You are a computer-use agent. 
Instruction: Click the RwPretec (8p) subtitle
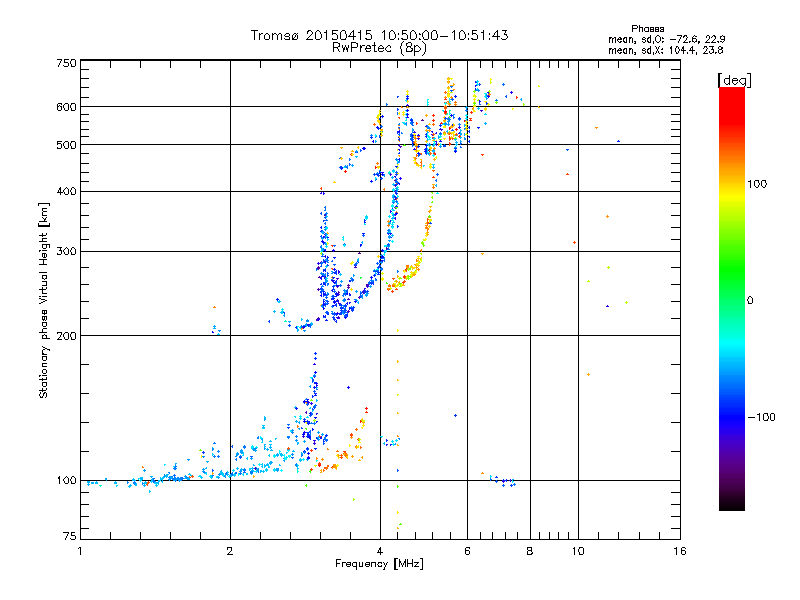379,48
